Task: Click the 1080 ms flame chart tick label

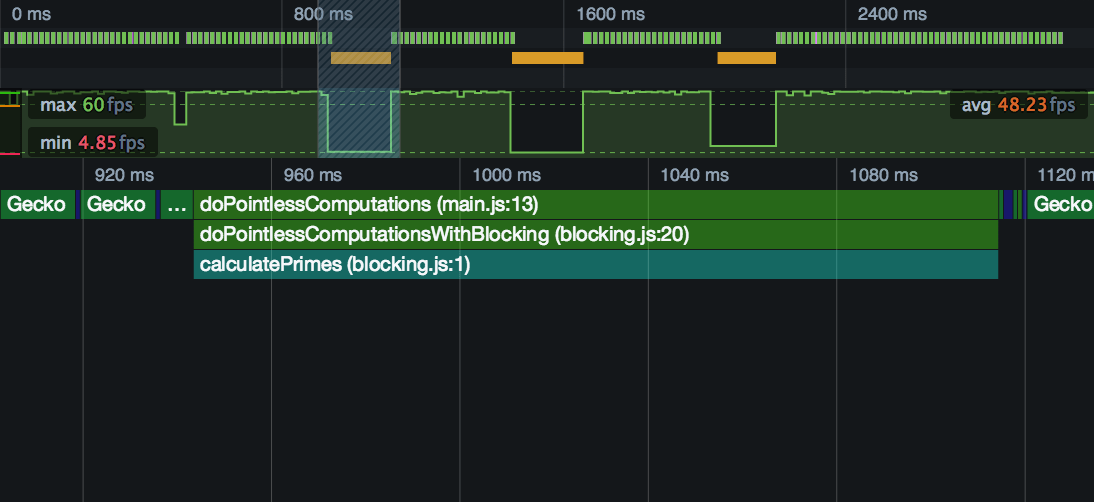Action: click(x=883, y=175)
